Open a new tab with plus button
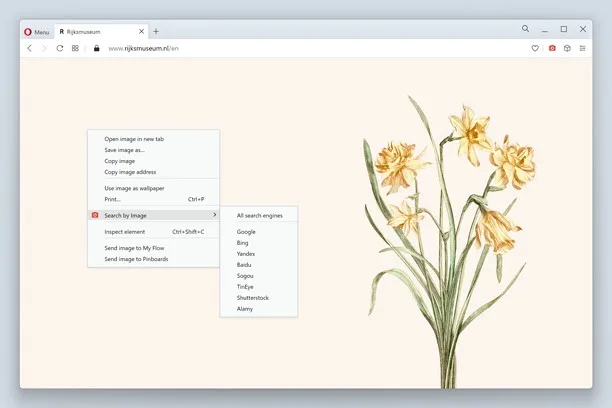Viewport: 612px width, 408px height. [x=156, y=32]
